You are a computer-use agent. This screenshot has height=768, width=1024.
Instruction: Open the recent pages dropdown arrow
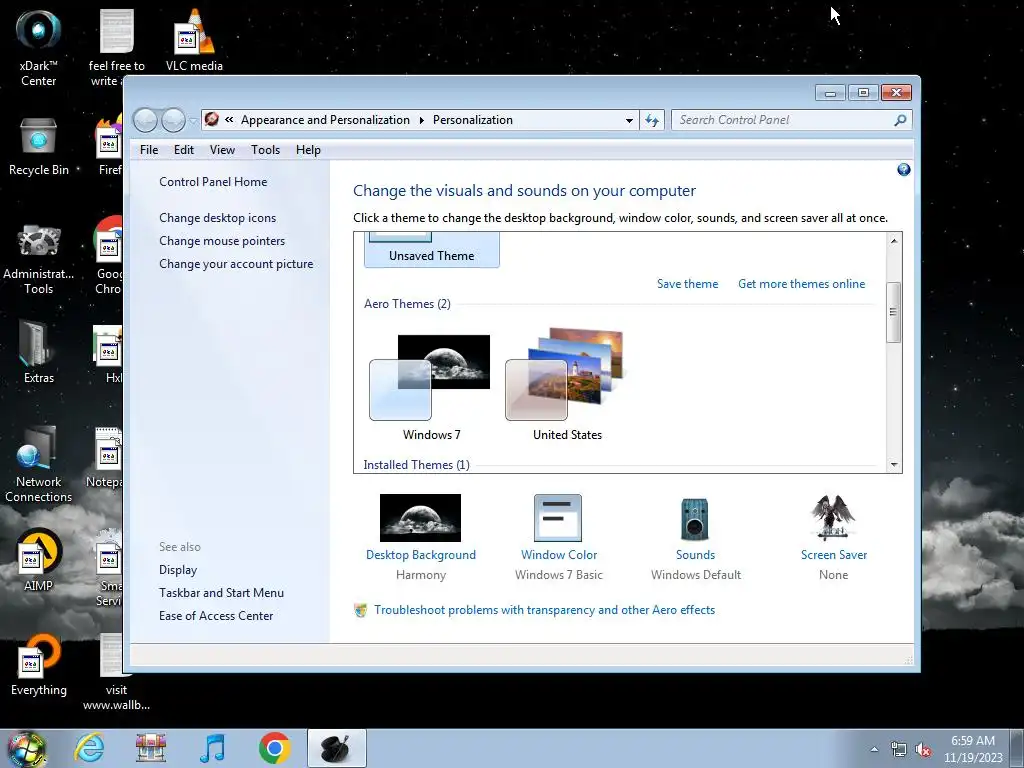[193, 121]
